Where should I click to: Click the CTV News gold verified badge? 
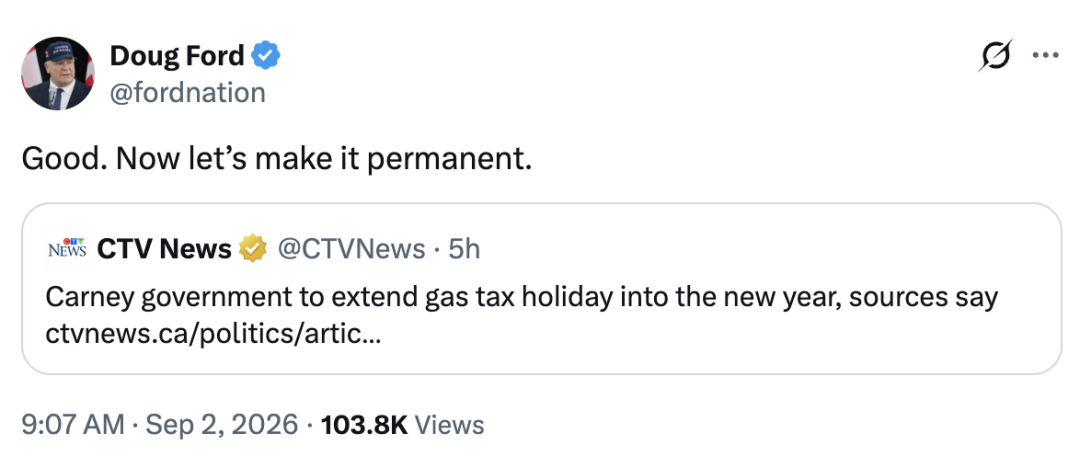[x=252, y=249]
